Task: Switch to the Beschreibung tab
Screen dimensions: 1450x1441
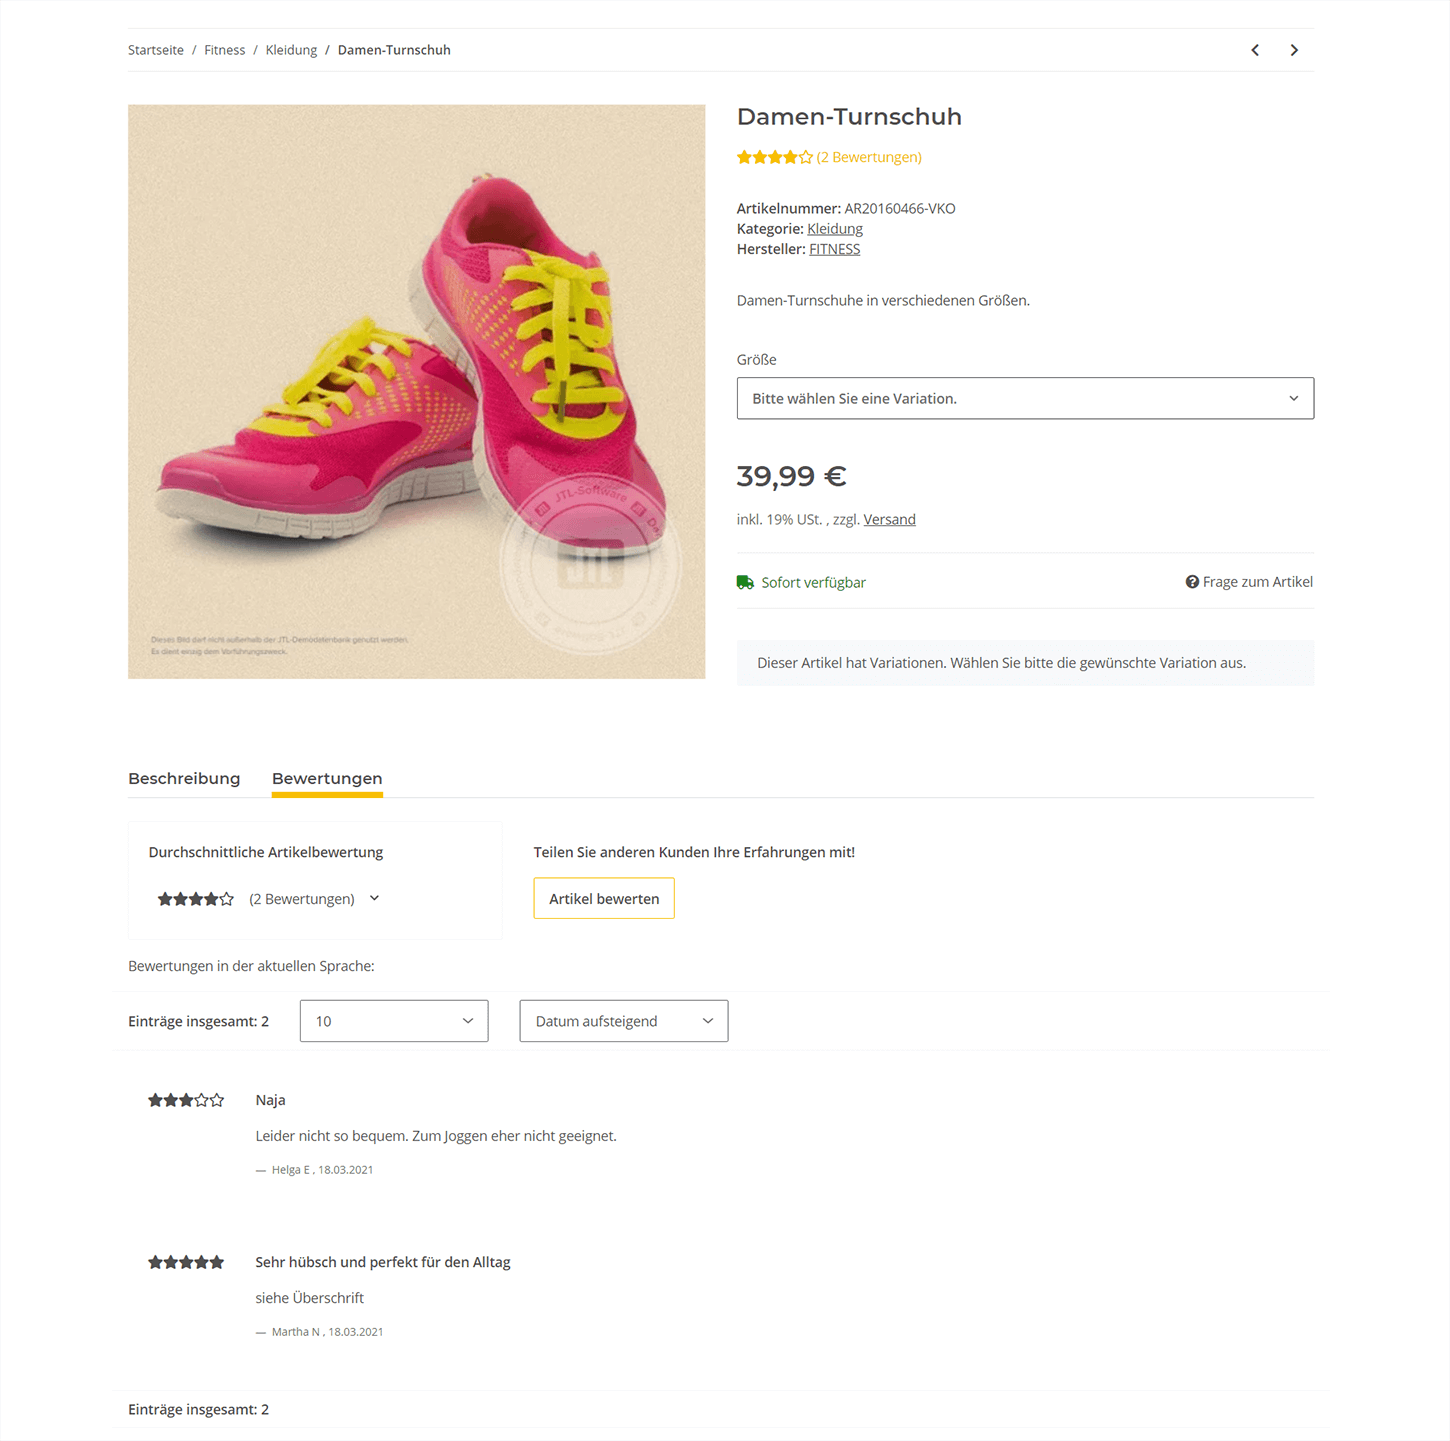Action: pos(184,778)
